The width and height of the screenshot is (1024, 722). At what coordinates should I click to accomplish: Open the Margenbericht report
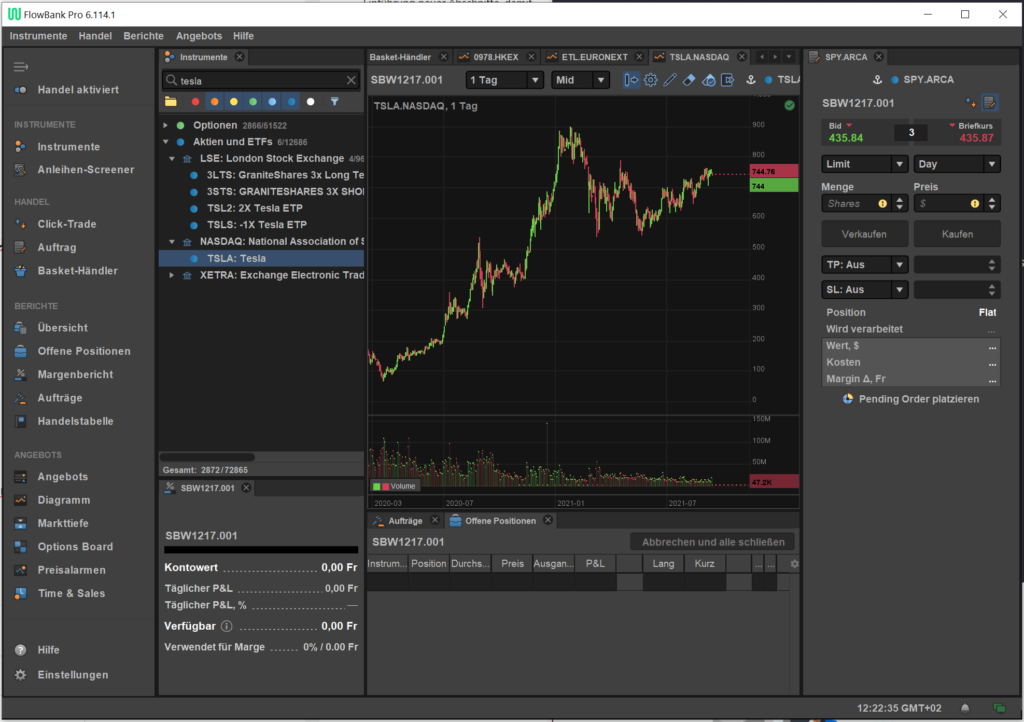[x=75, y=375]
